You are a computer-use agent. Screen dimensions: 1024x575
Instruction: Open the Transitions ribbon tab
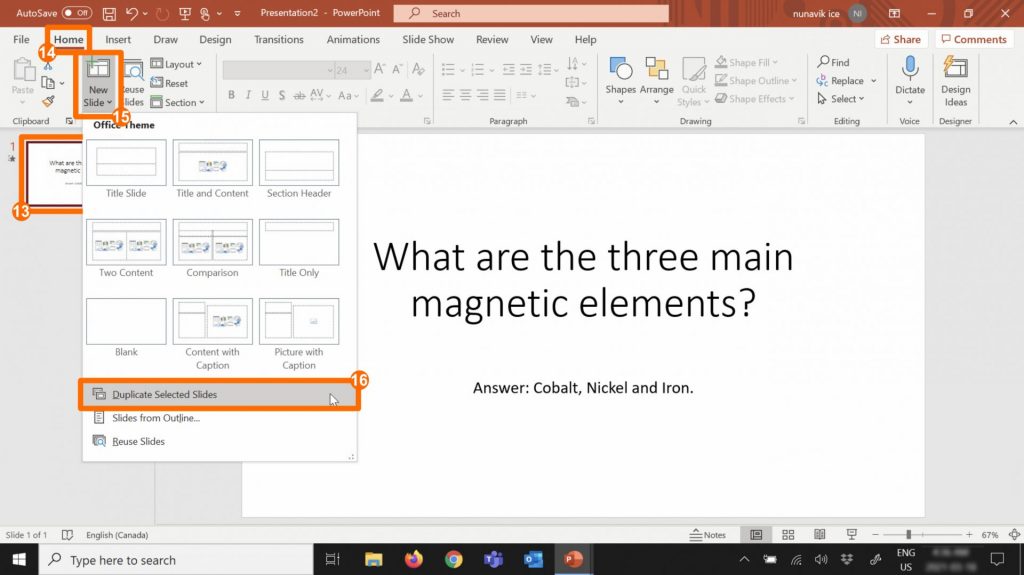pos(278,40)
